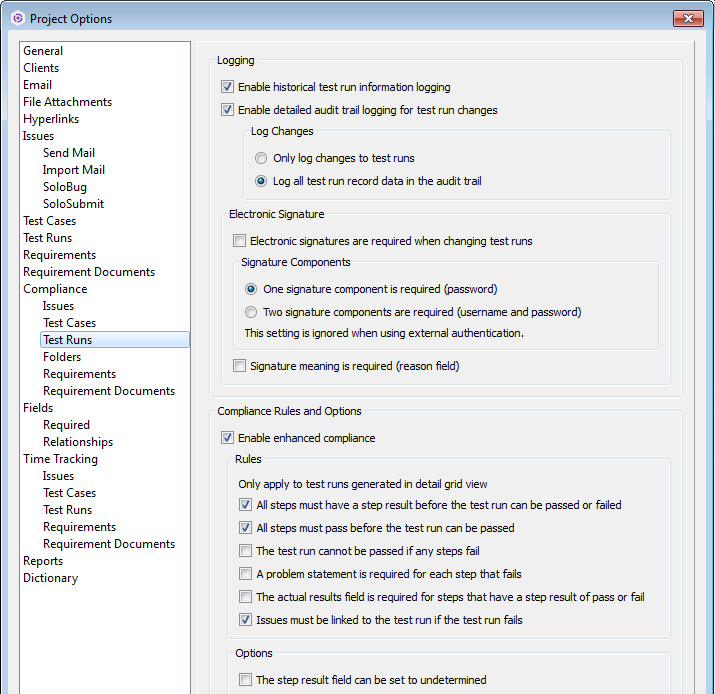This screenshot has width=715, height=694.
Task: Open the Email options category
Action: [38, 85]
